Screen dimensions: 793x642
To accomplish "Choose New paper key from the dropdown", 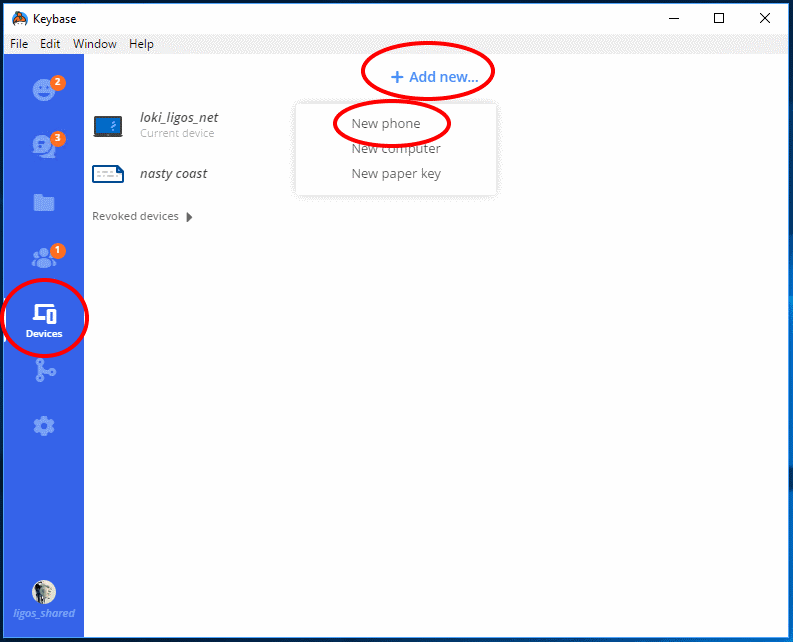I will pos(396,174).
